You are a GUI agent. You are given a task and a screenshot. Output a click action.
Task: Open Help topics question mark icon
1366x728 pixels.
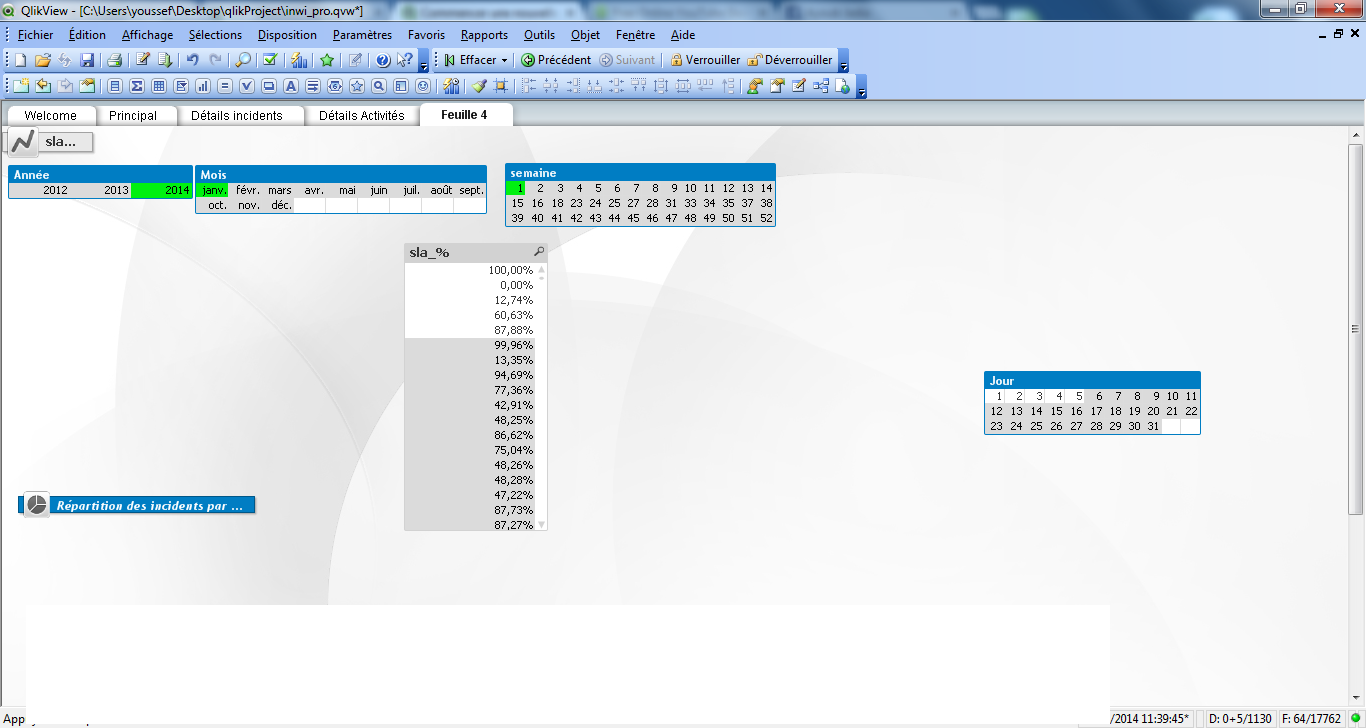point(383,60)
